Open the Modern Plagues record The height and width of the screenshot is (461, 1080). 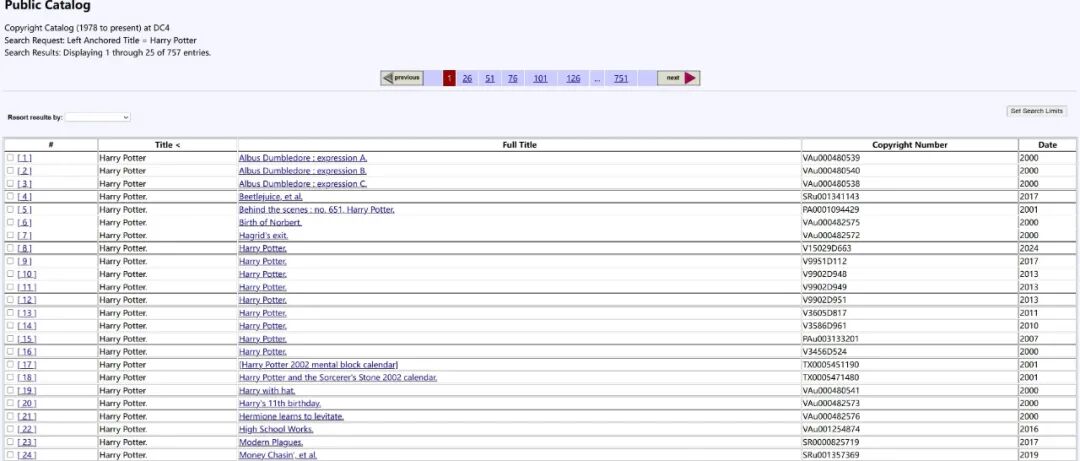coord(271,442)
